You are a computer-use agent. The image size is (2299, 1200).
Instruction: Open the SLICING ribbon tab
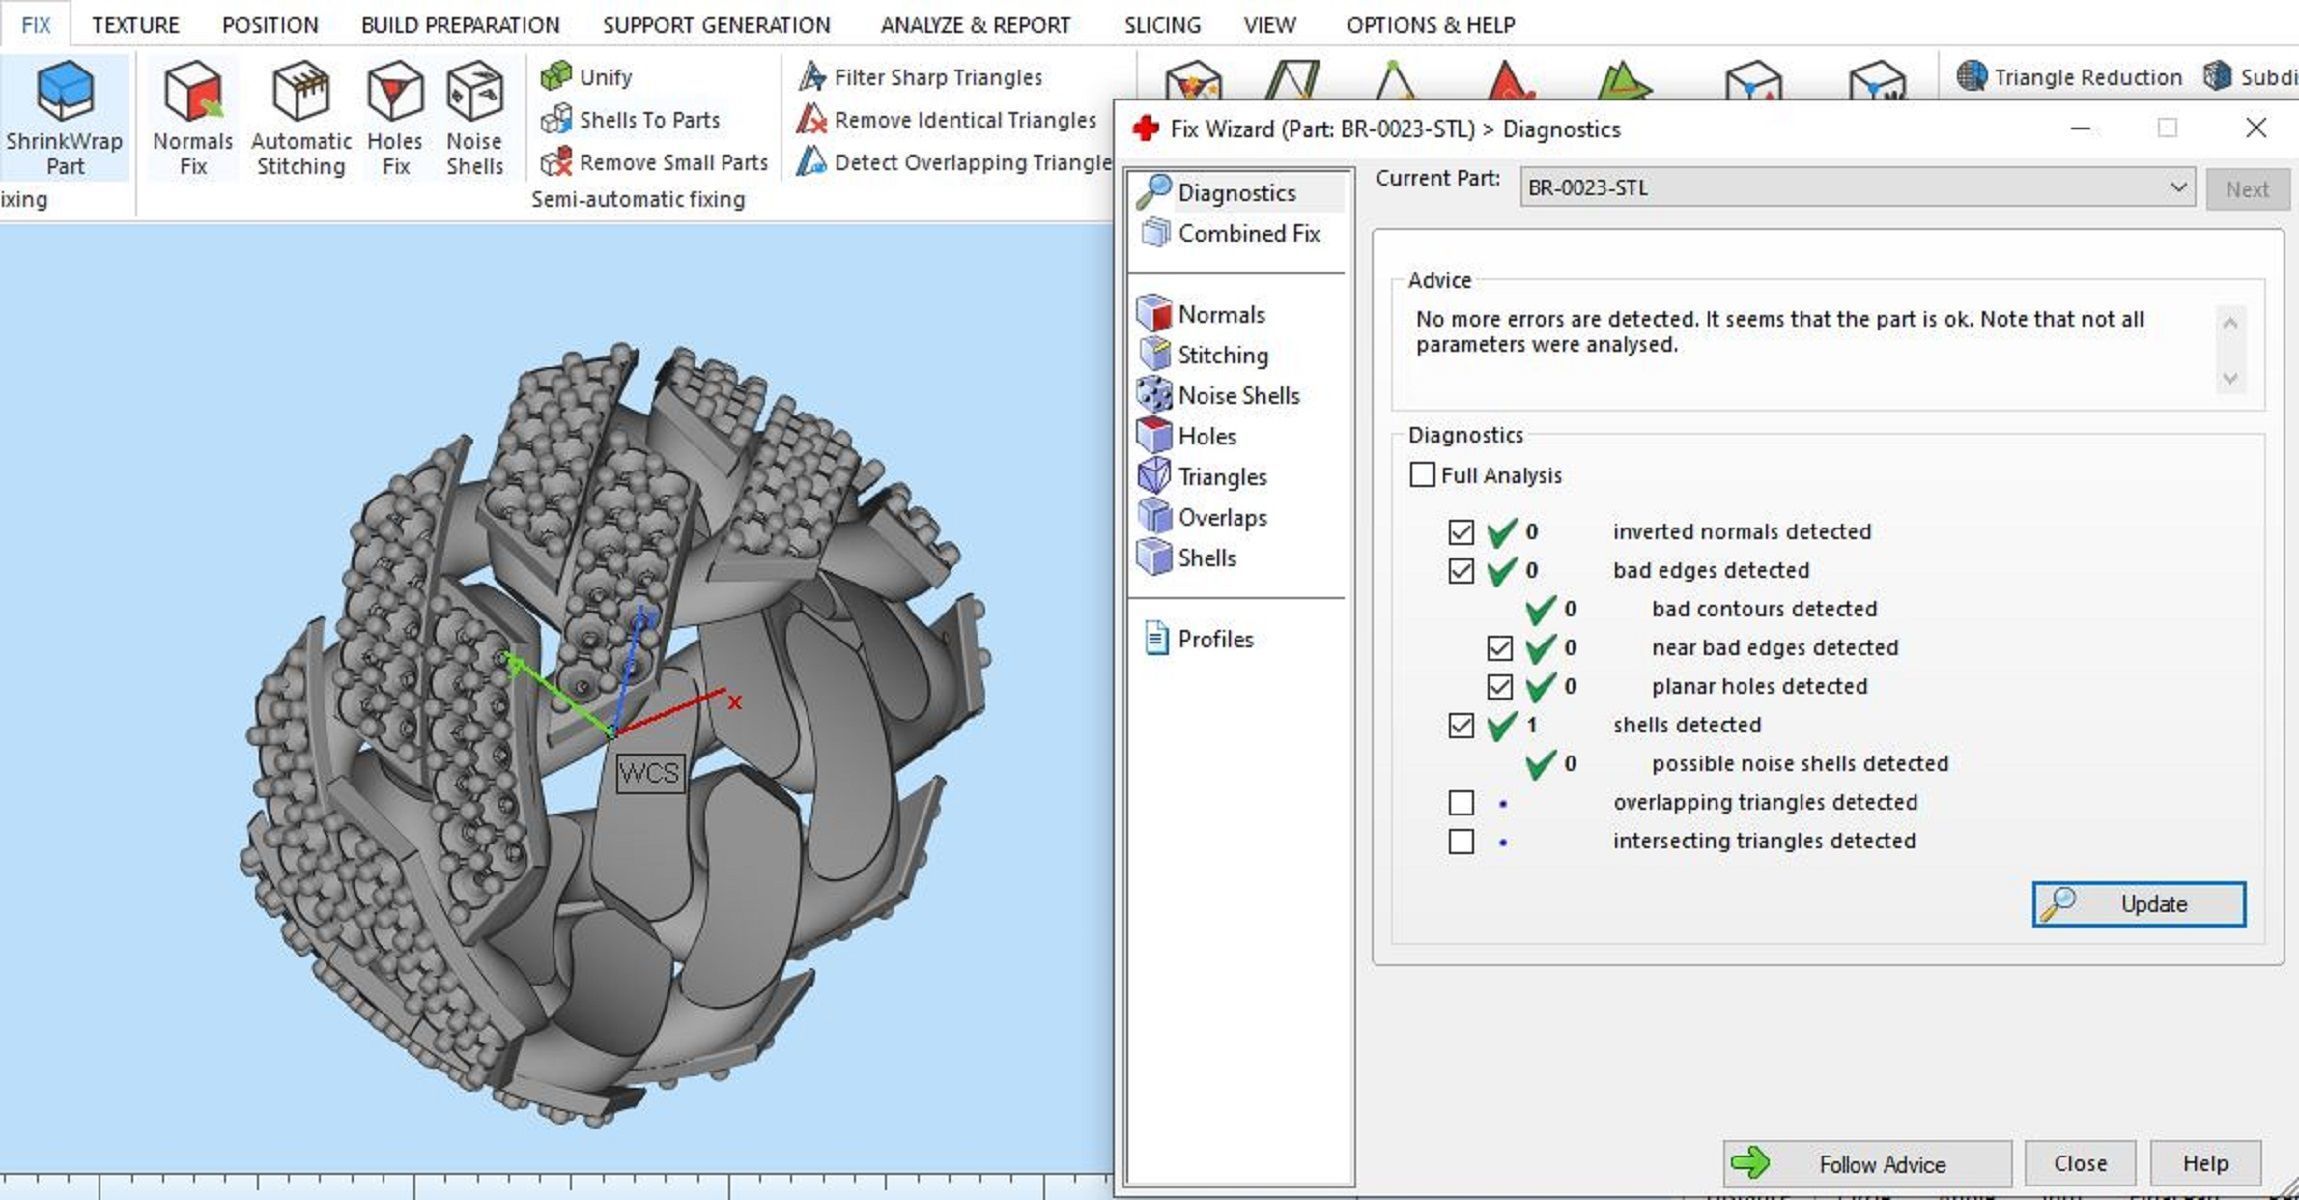click(1161, 25)
